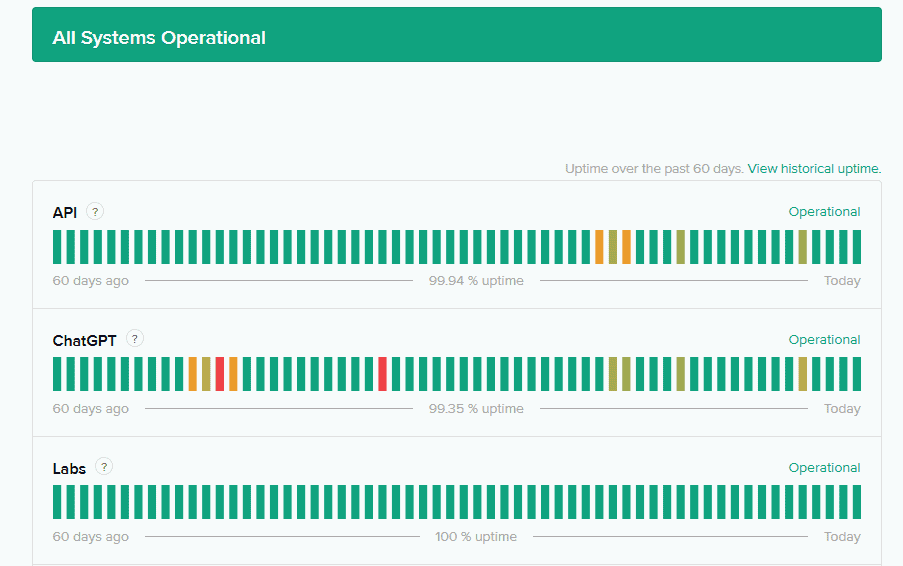This screenshot has width=903, height=566.
Task: Select the oldest day bar in Labs row
Action: point(57,502)
